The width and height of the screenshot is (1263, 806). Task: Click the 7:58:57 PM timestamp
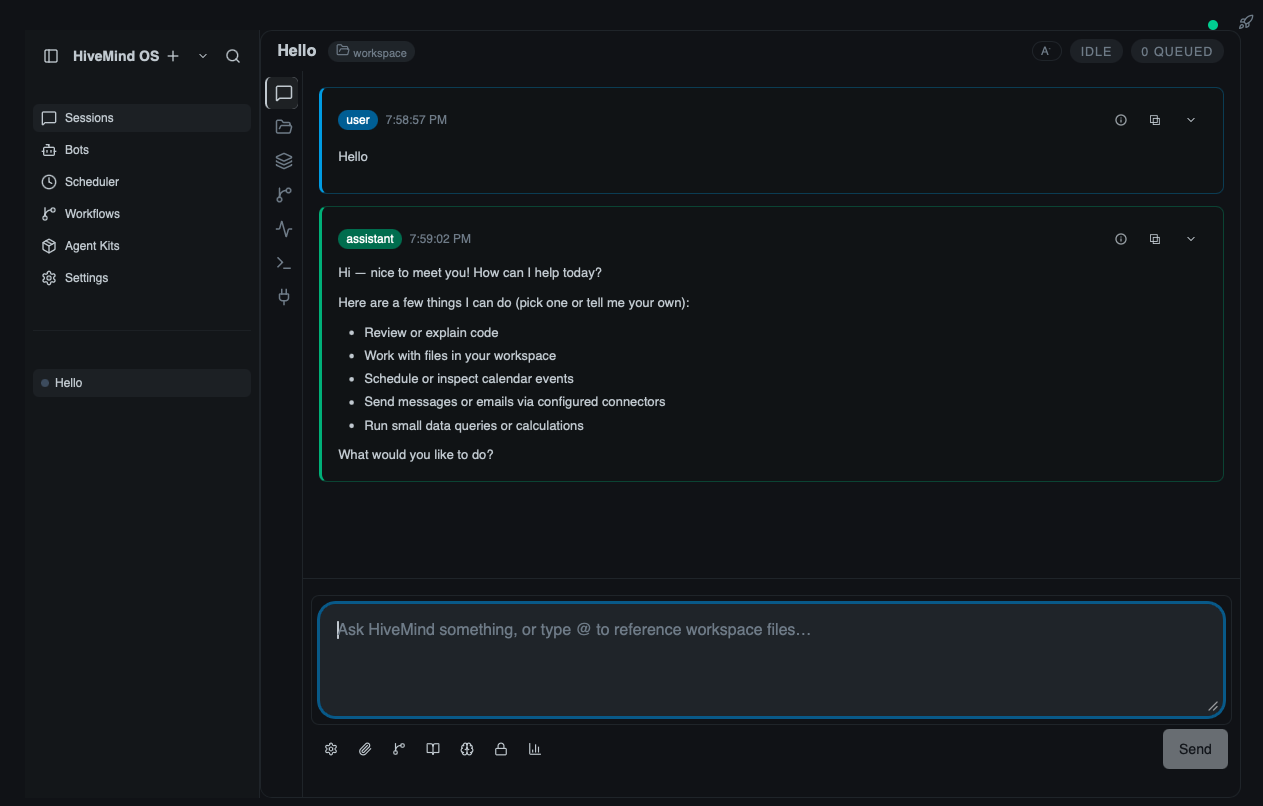click(416, 120)
